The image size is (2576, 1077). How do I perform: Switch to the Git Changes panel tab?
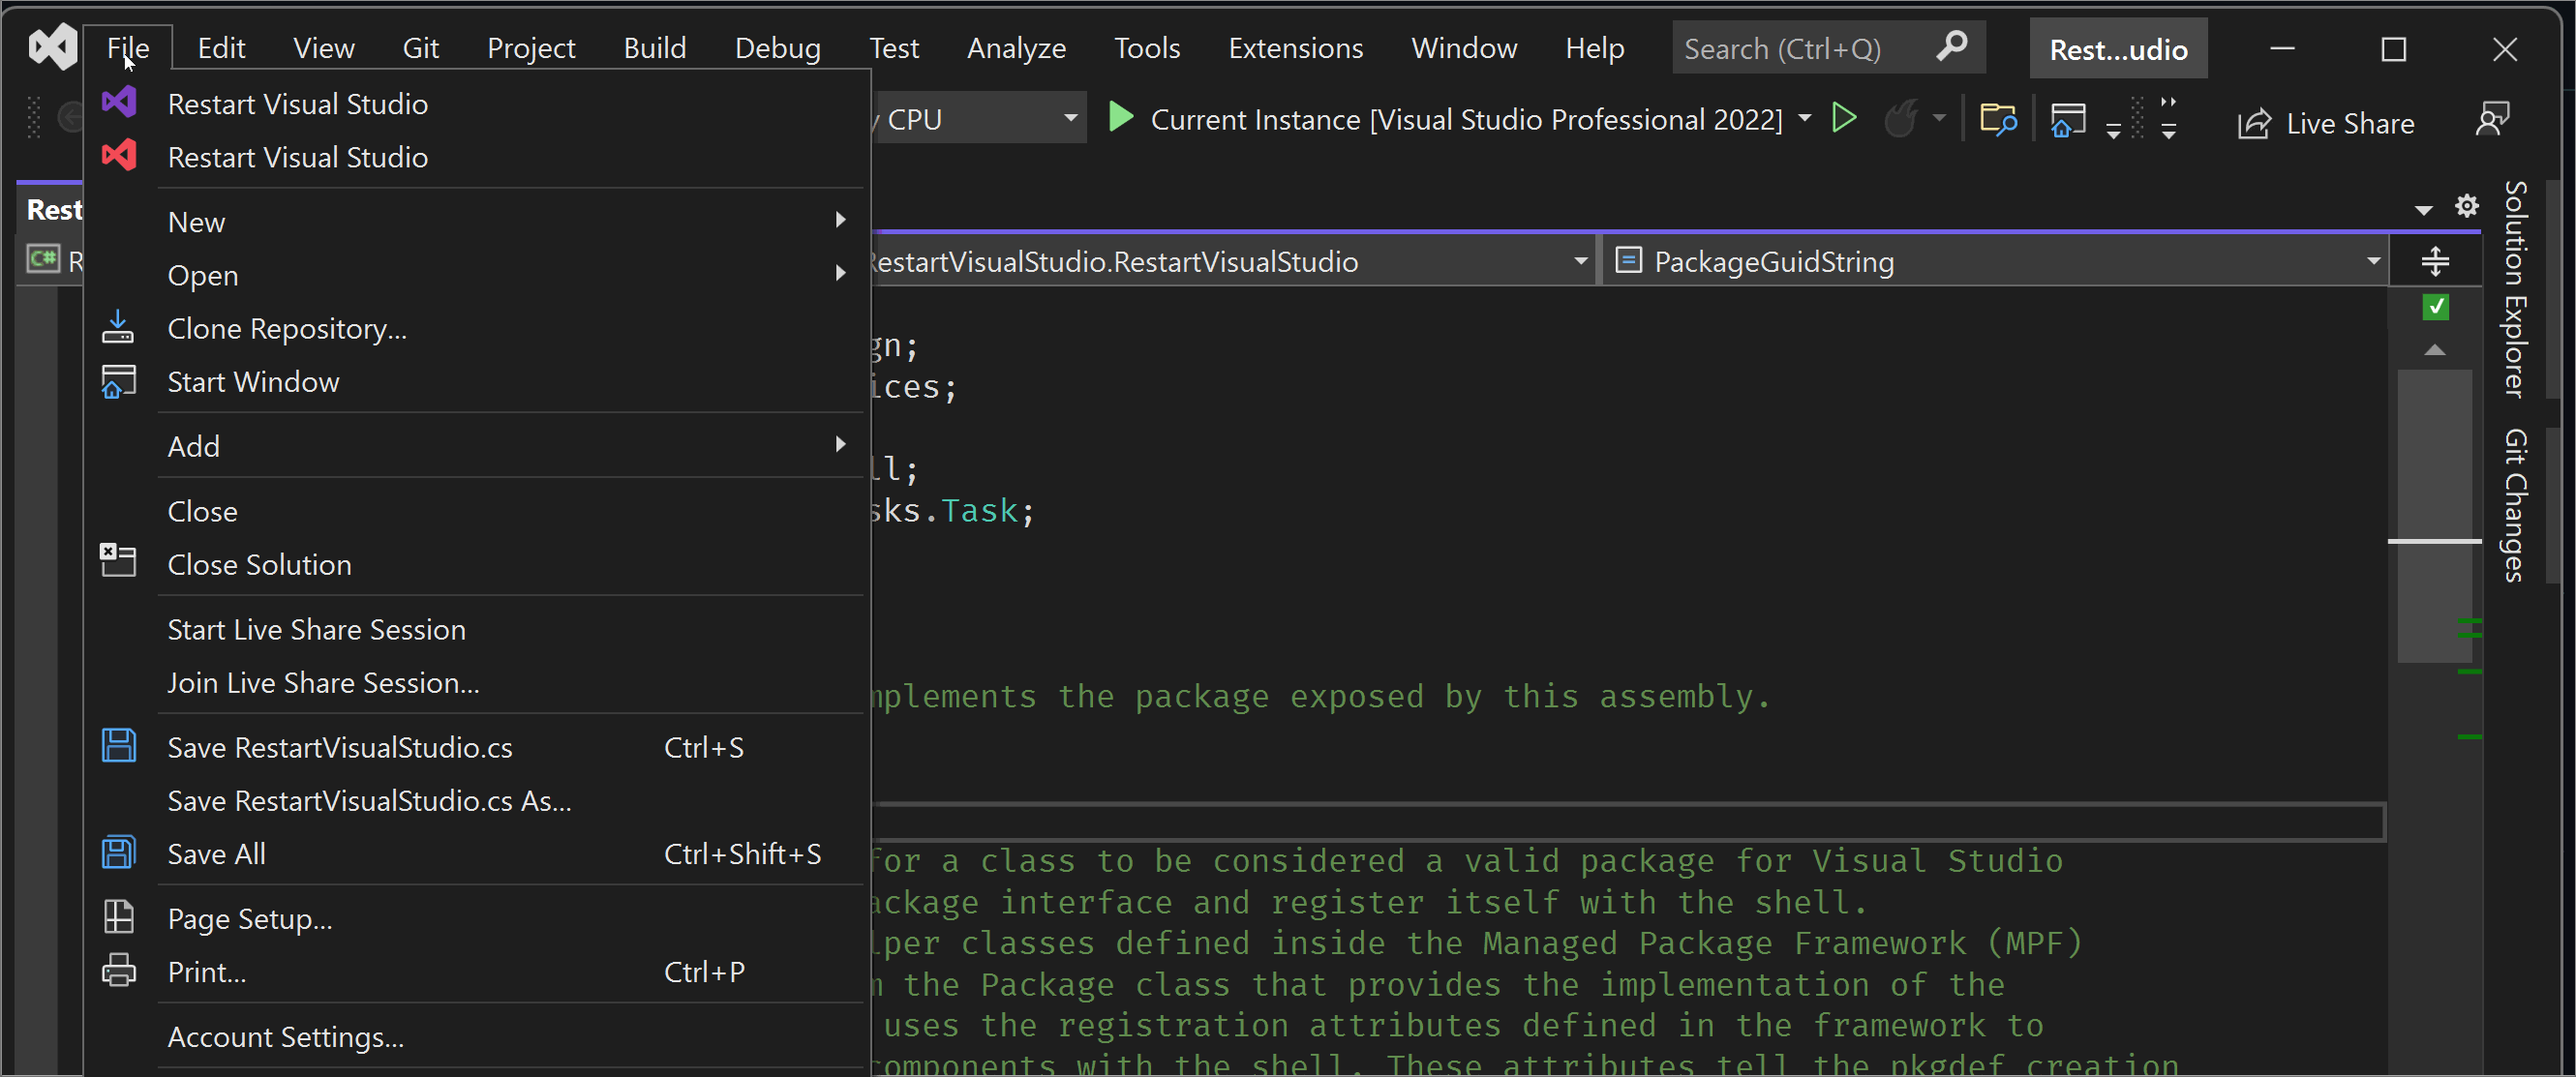pyautogui.click(x=2516, y=505)
